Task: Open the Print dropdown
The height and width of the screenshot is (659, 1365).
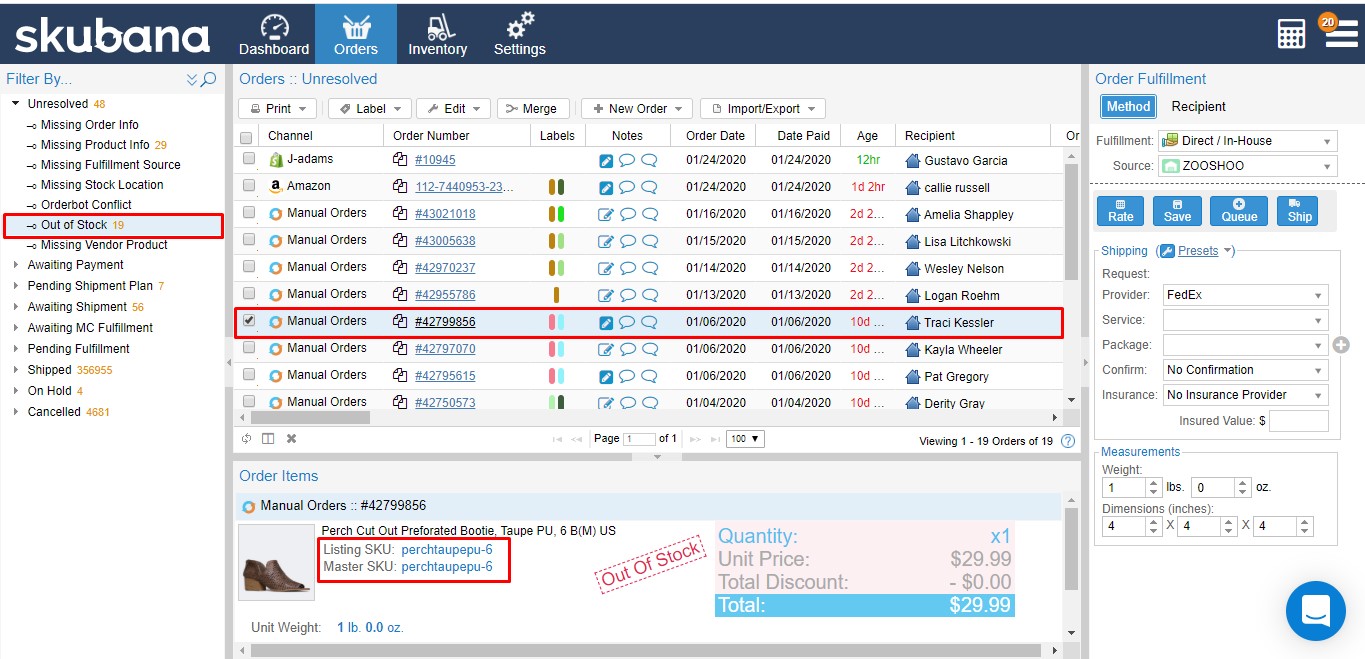Action: tap(279, 109)
